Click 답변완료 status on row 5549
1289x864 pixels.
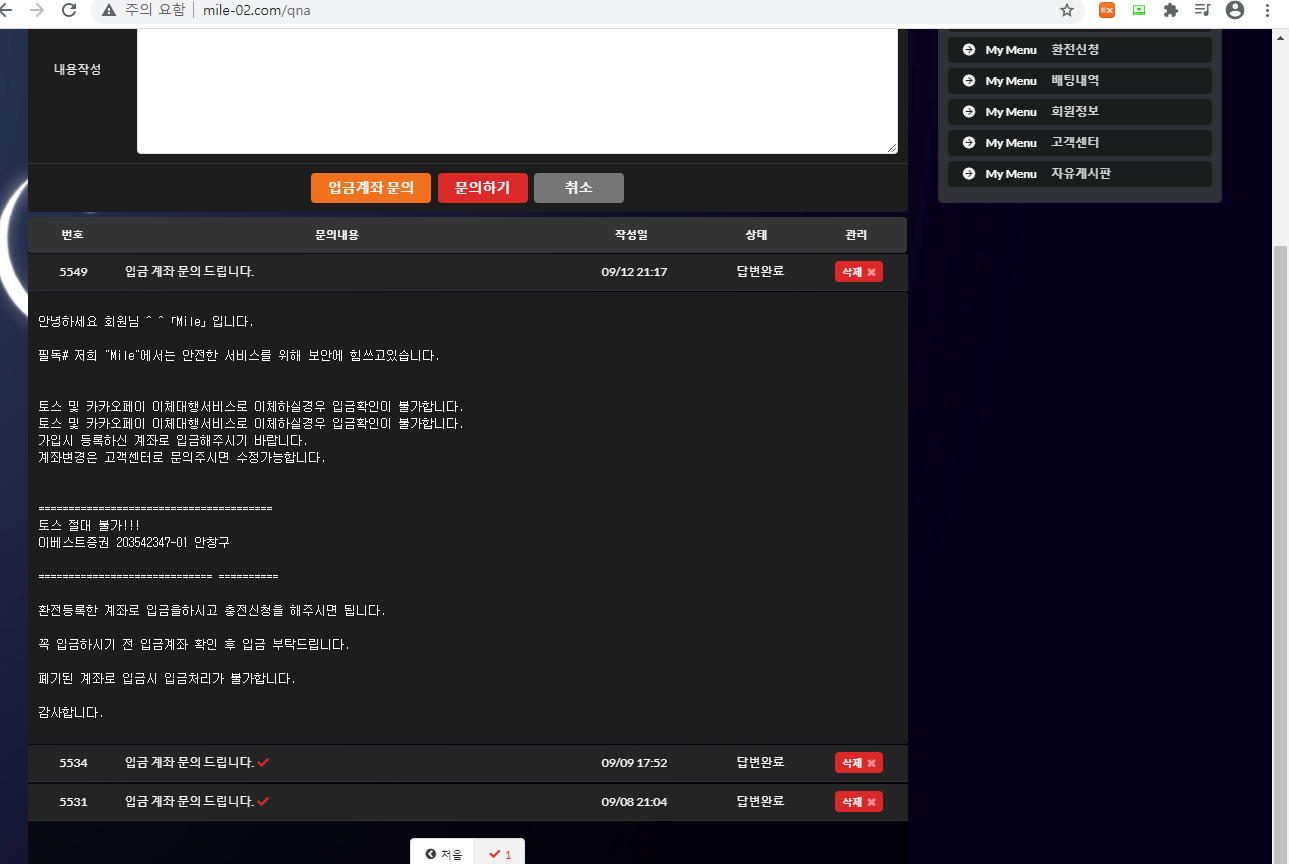coord(760,272)
